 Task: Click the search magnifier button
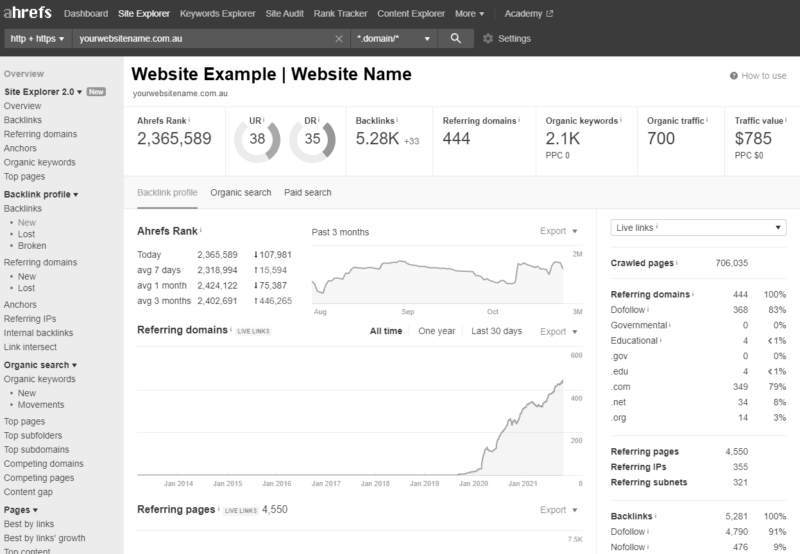tap(456, 38)
